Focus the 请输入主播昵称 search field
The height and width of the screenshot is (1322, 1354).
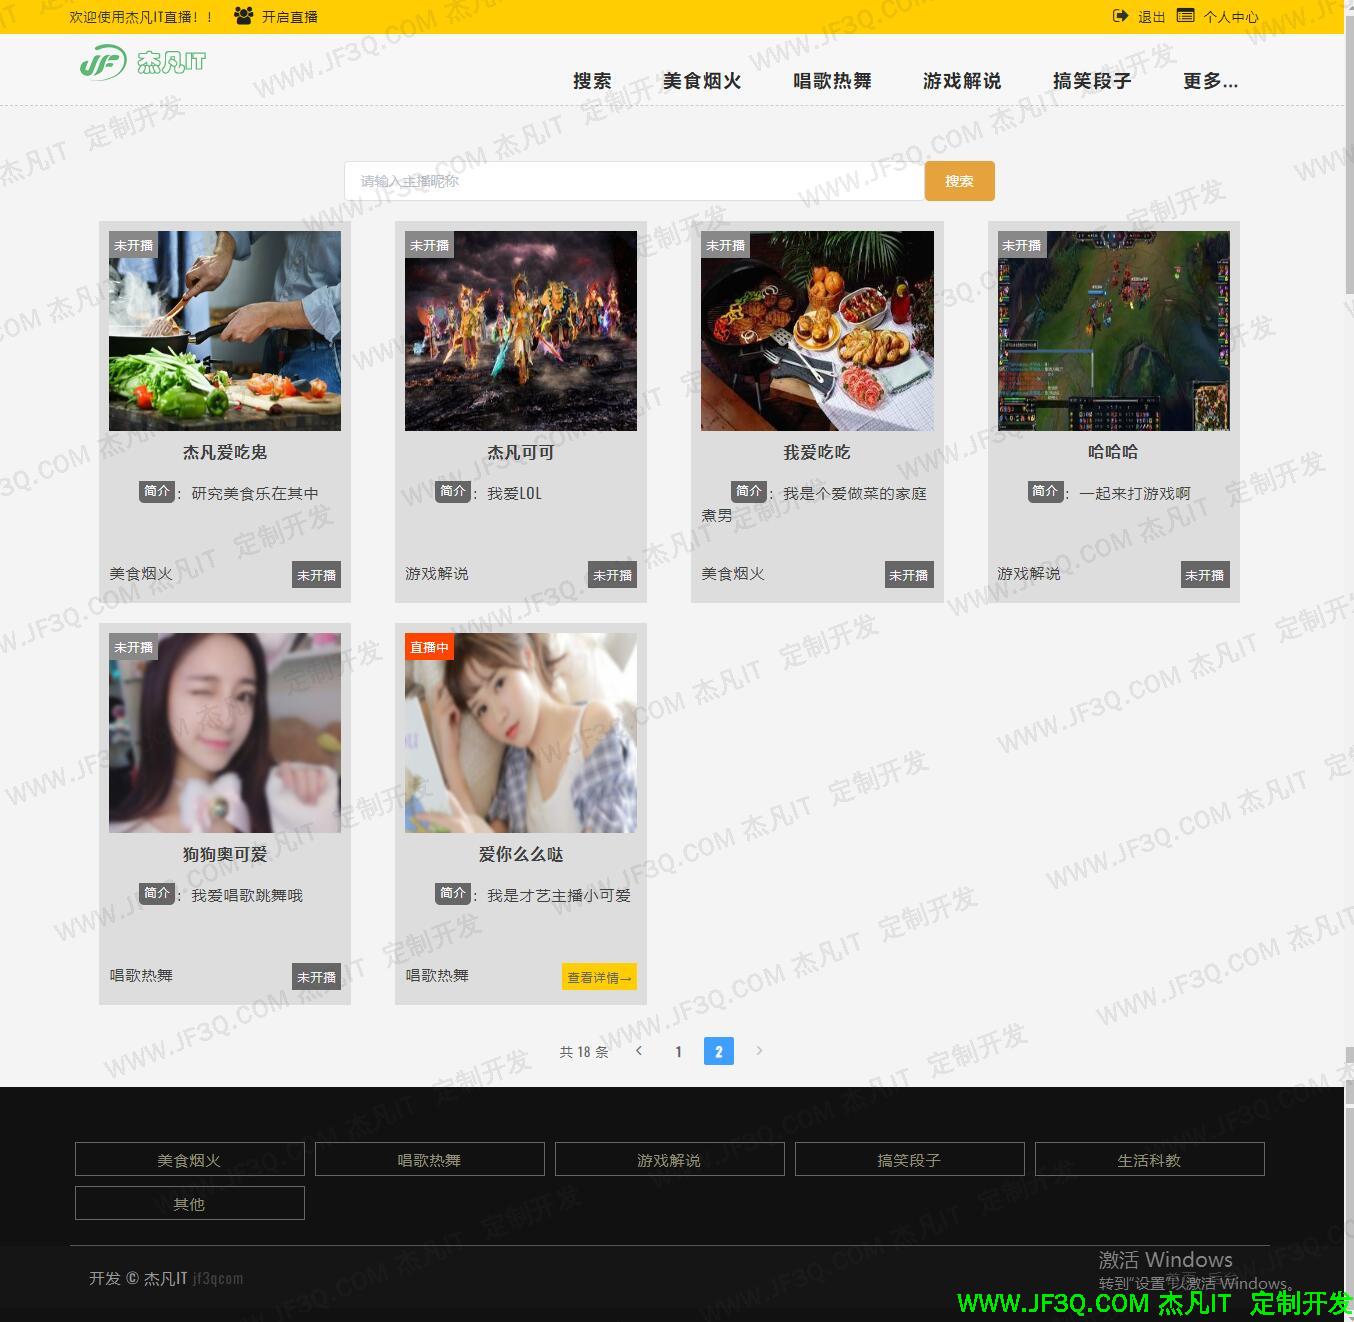click(634, 181)
